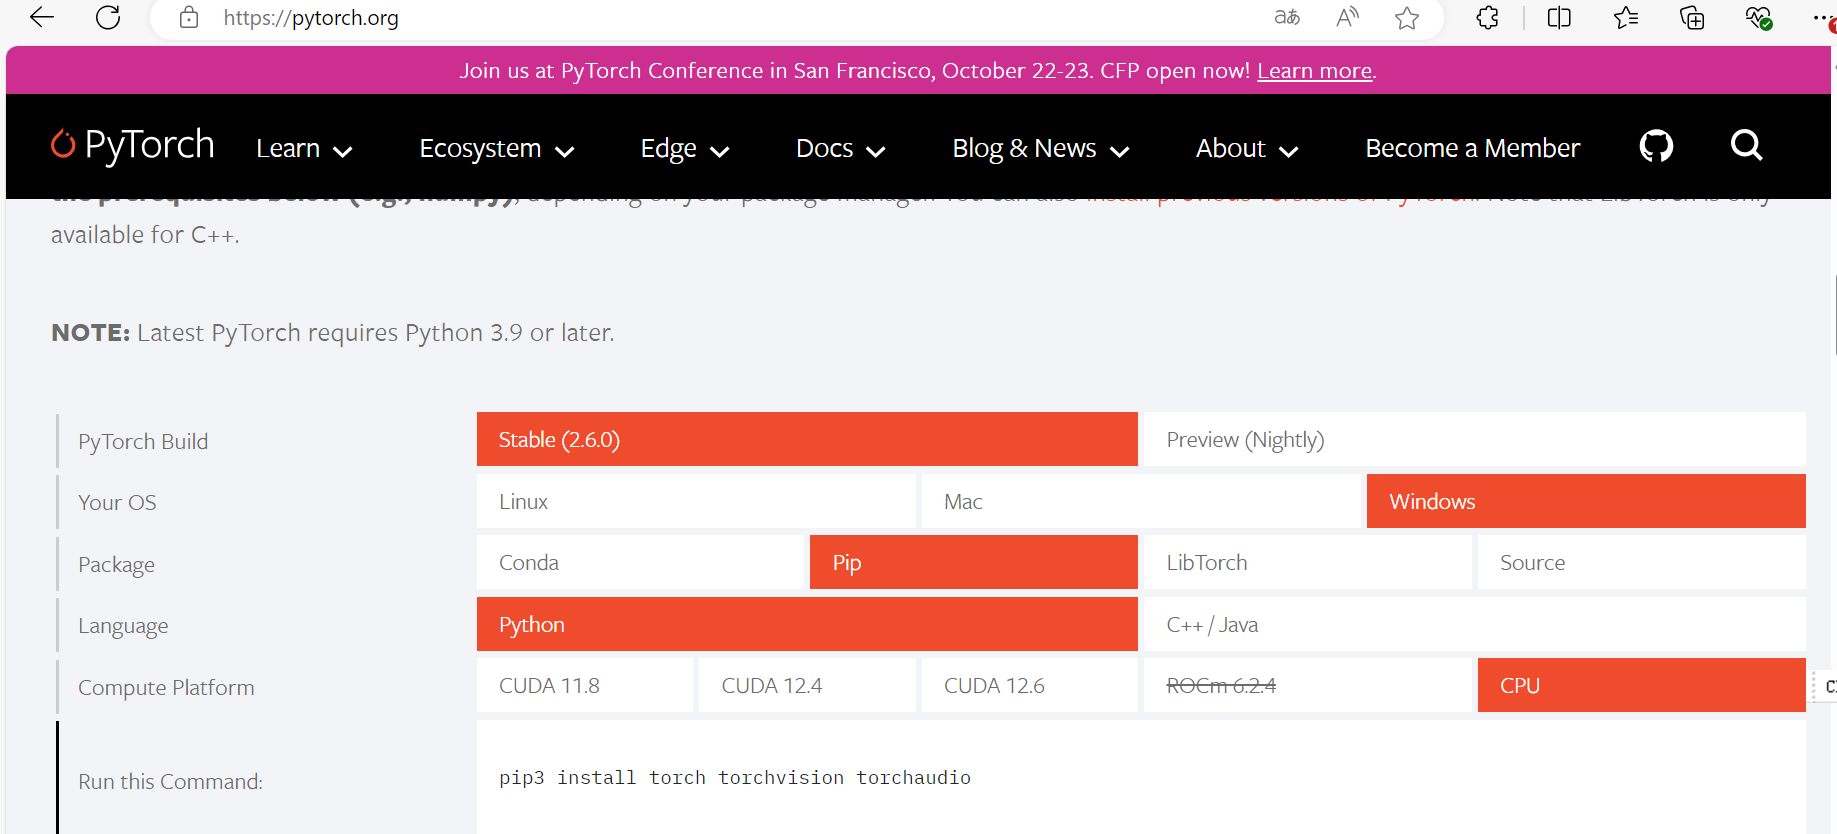This screenshot has width=1837, height=834.
Task: Click the Python 3.9 NOTE text
Action: click(333, 332)
